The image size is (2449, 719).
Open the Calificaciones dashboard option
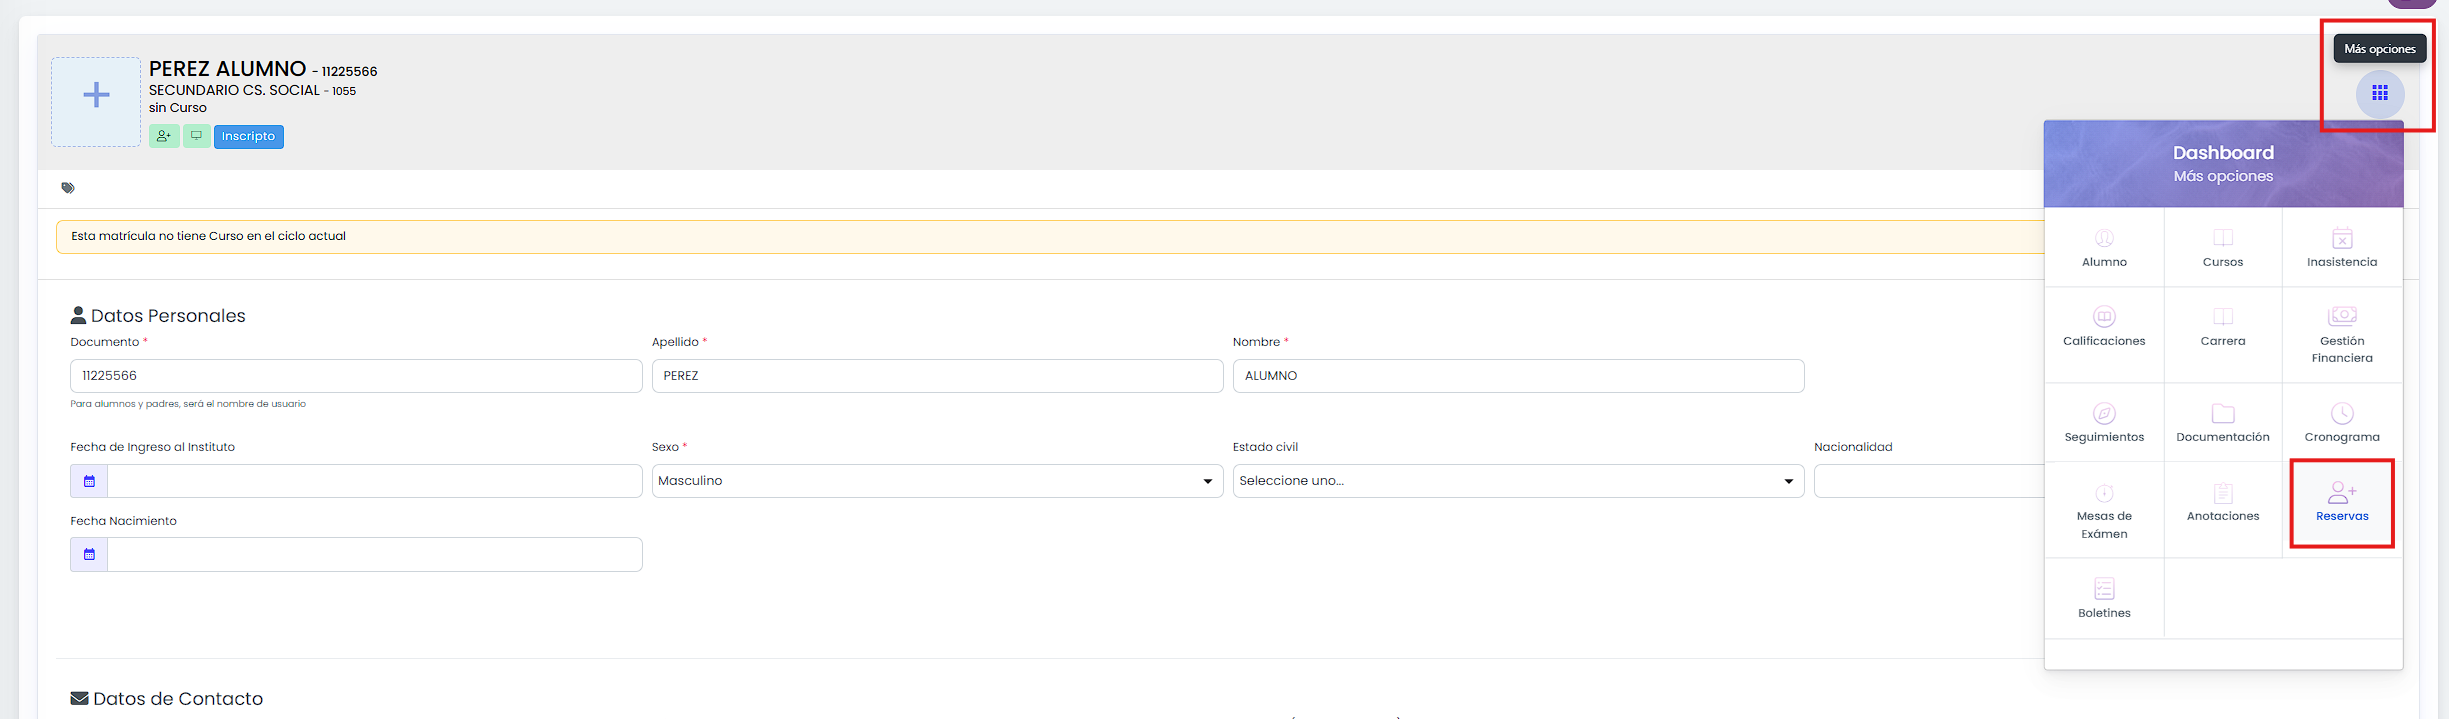pyautogui.click(x=2104, y=328)
